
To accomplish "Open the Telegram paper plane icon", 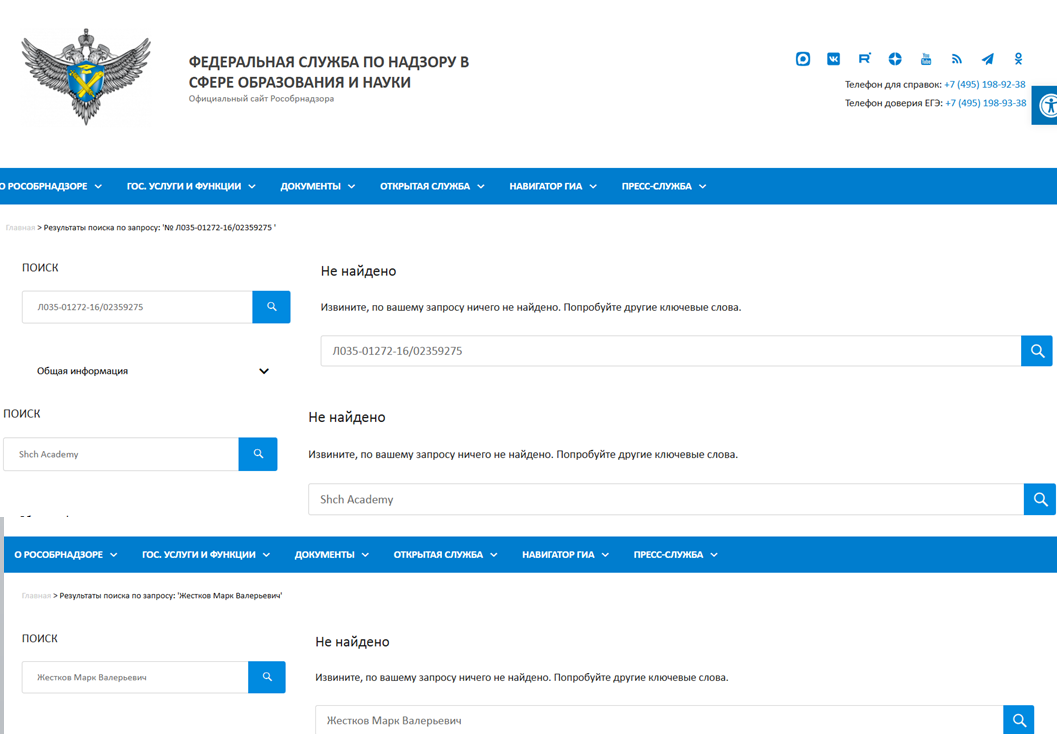I will coord(988,59).
